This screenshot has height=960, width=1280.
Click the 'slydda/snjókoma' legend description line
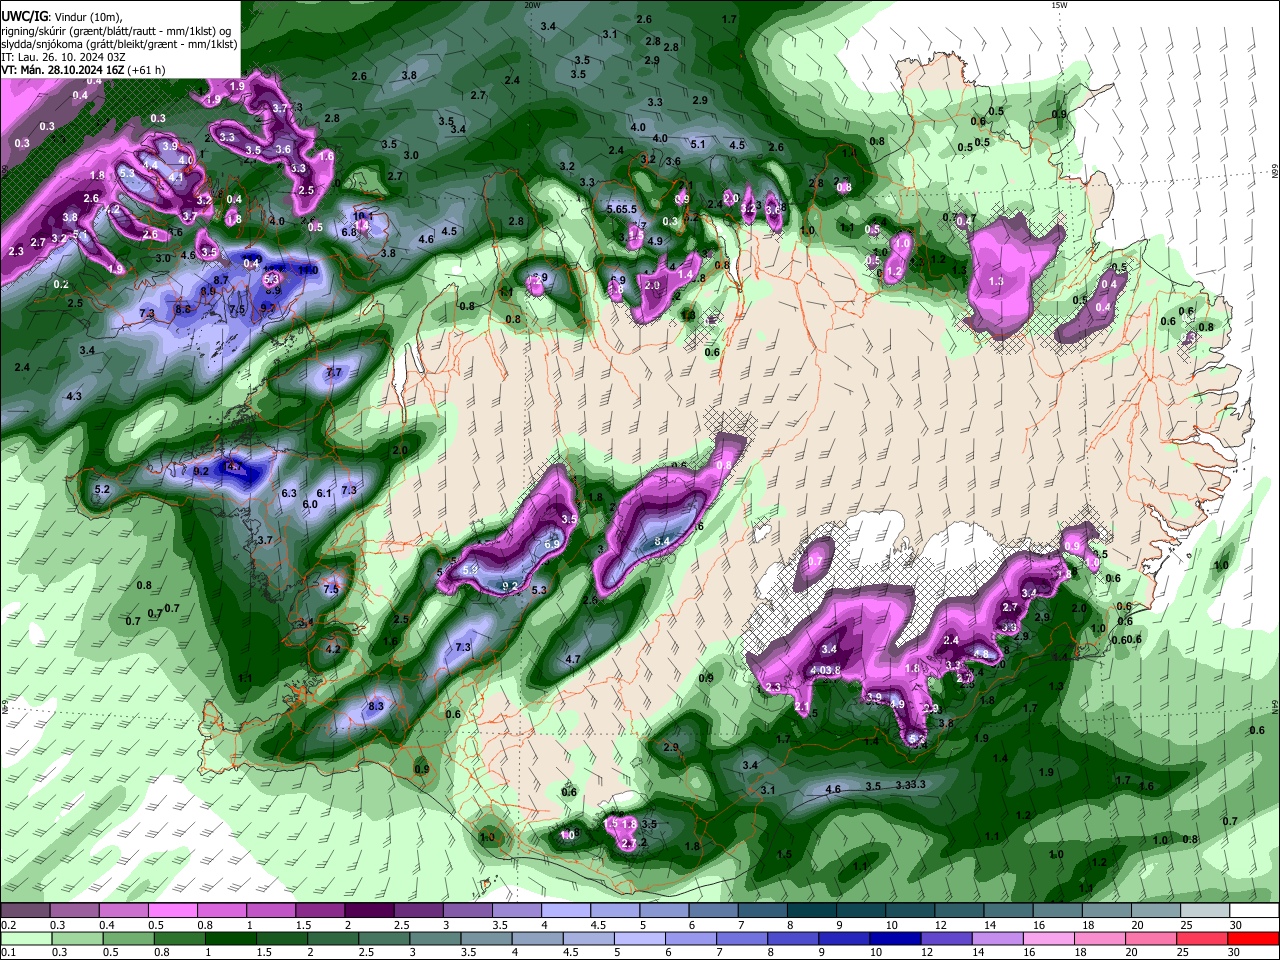(x=119, y=44)
